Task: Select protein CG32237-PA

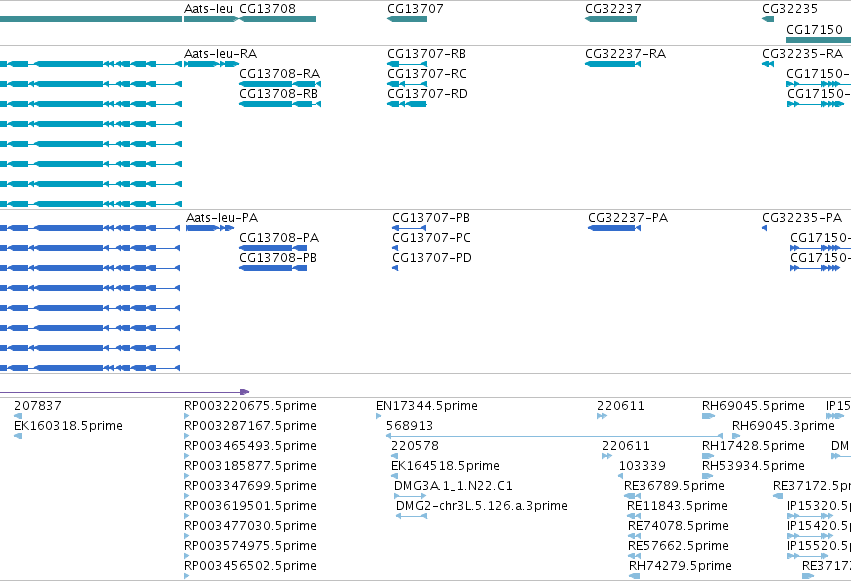Action: [x=614, y=228]
